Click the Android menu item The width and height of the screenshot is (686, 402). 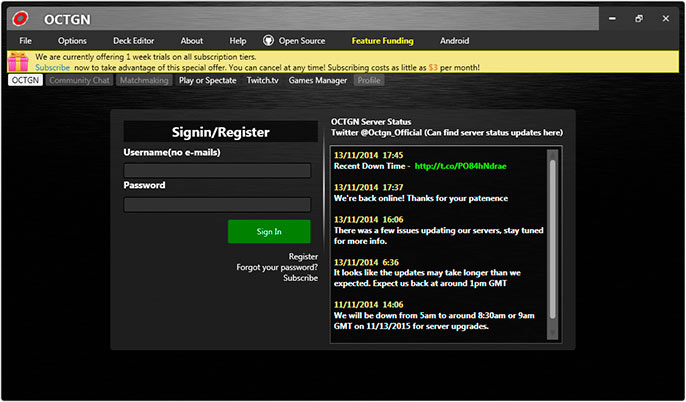click(455, 41)
